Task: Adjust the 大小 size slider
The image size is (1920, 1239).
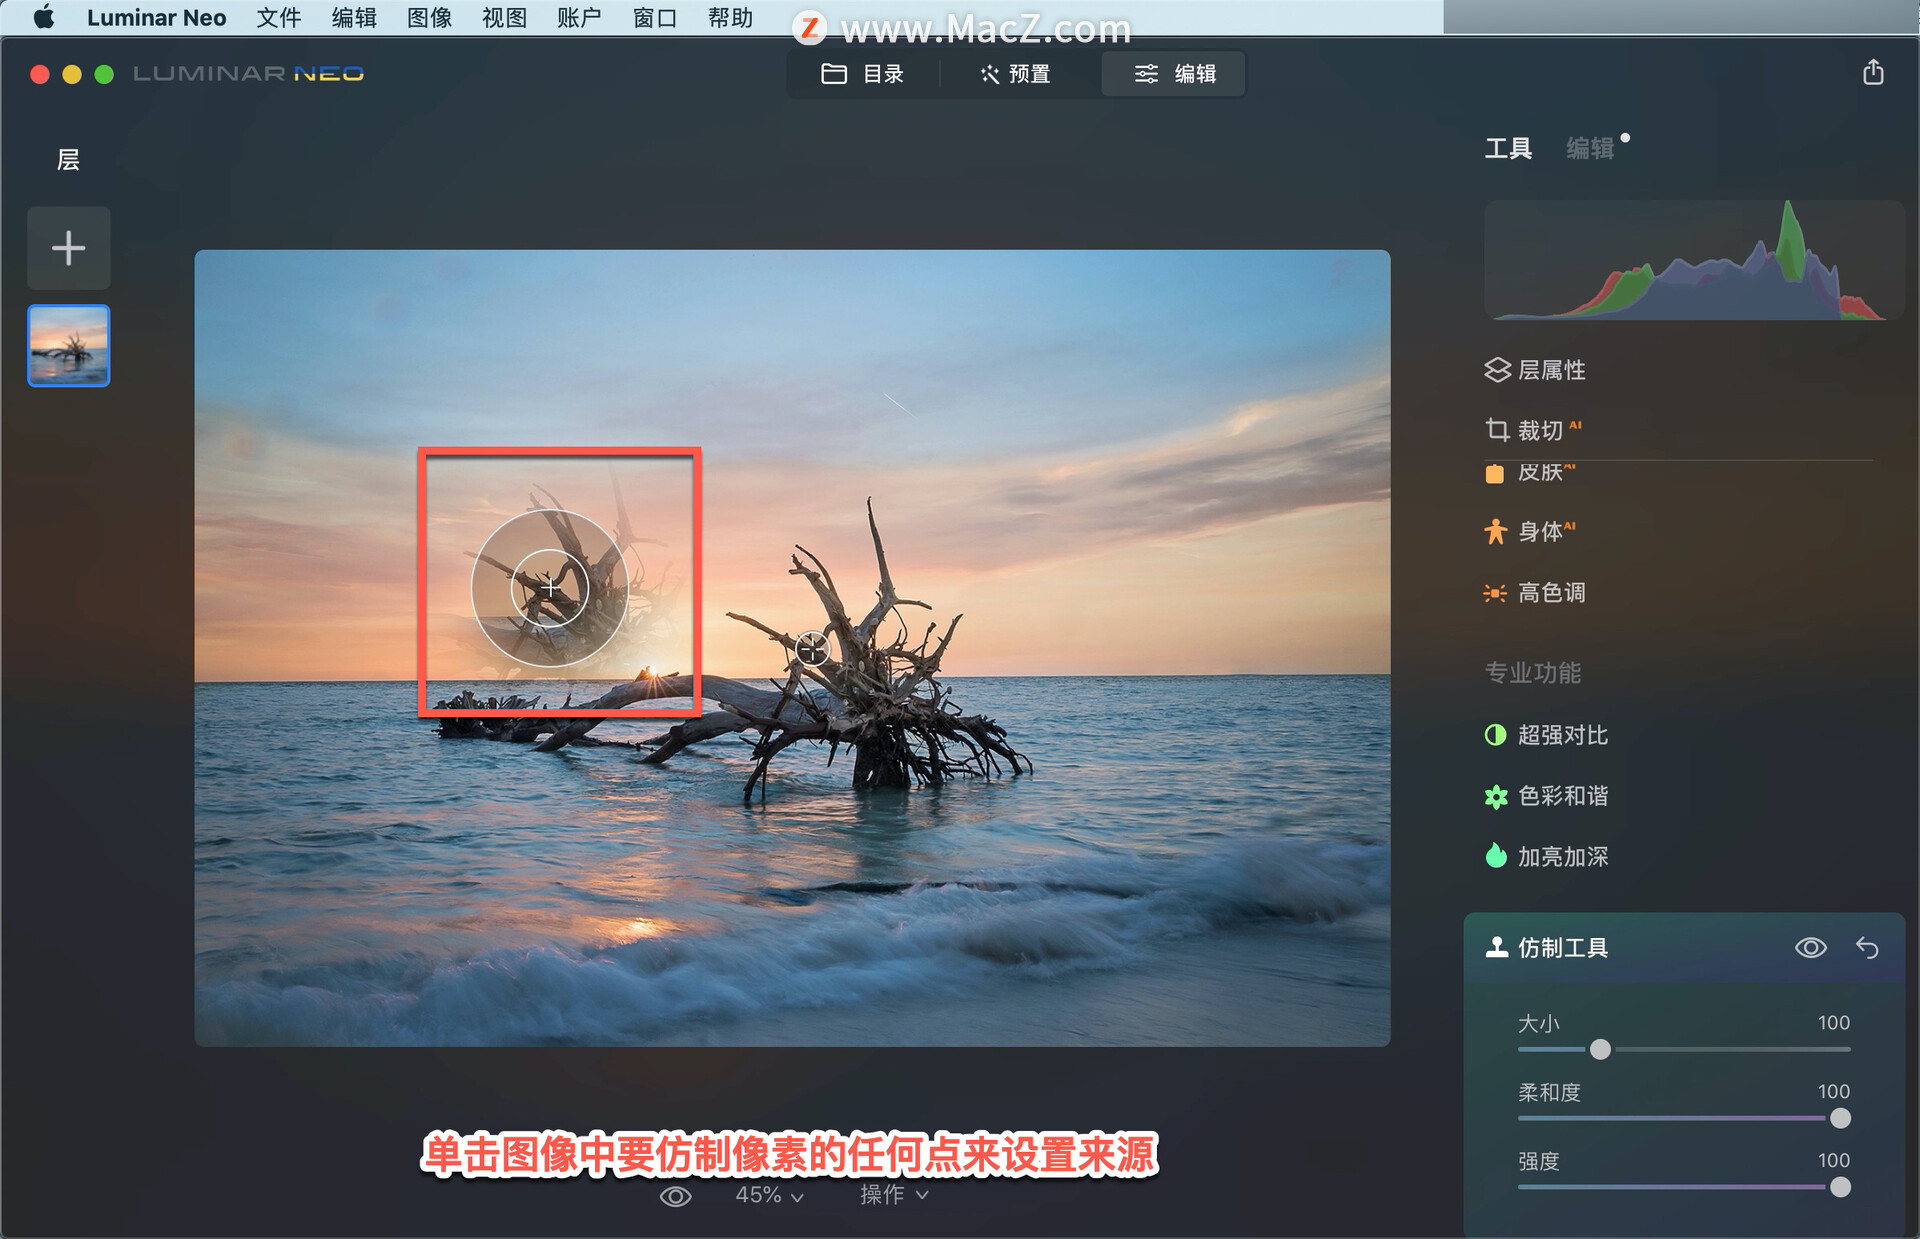Action: pyautogui.click(x=1600, y=1049)
